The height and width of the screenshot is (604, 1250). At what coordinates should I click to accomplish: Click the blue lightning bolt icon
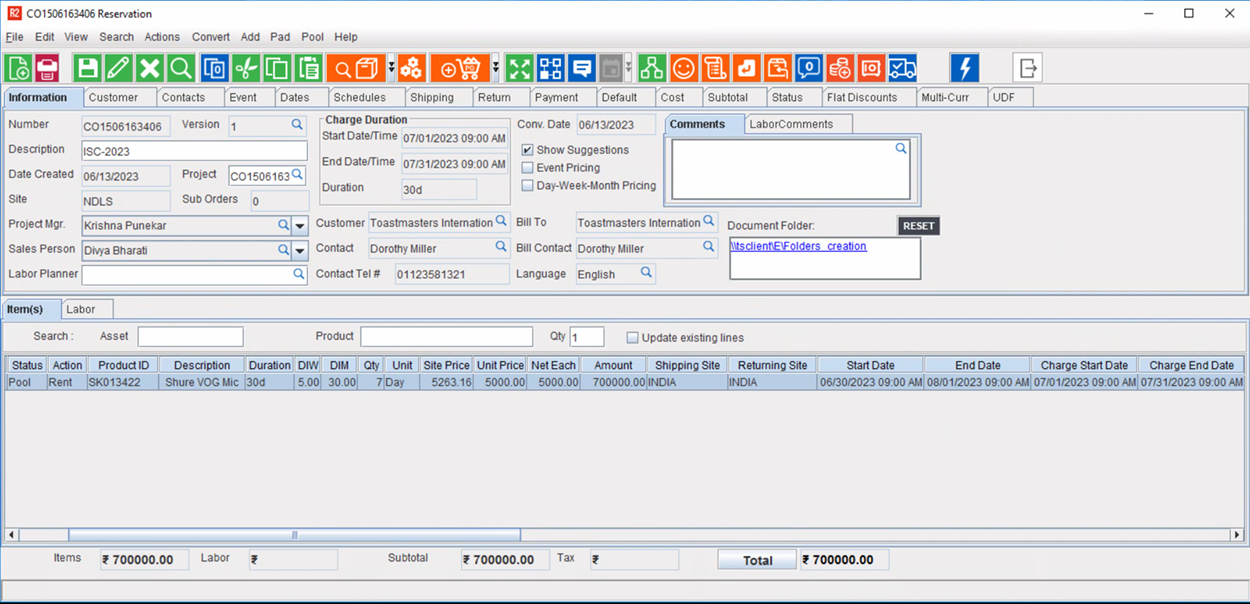pyautogui.click(x=964, y=68)
